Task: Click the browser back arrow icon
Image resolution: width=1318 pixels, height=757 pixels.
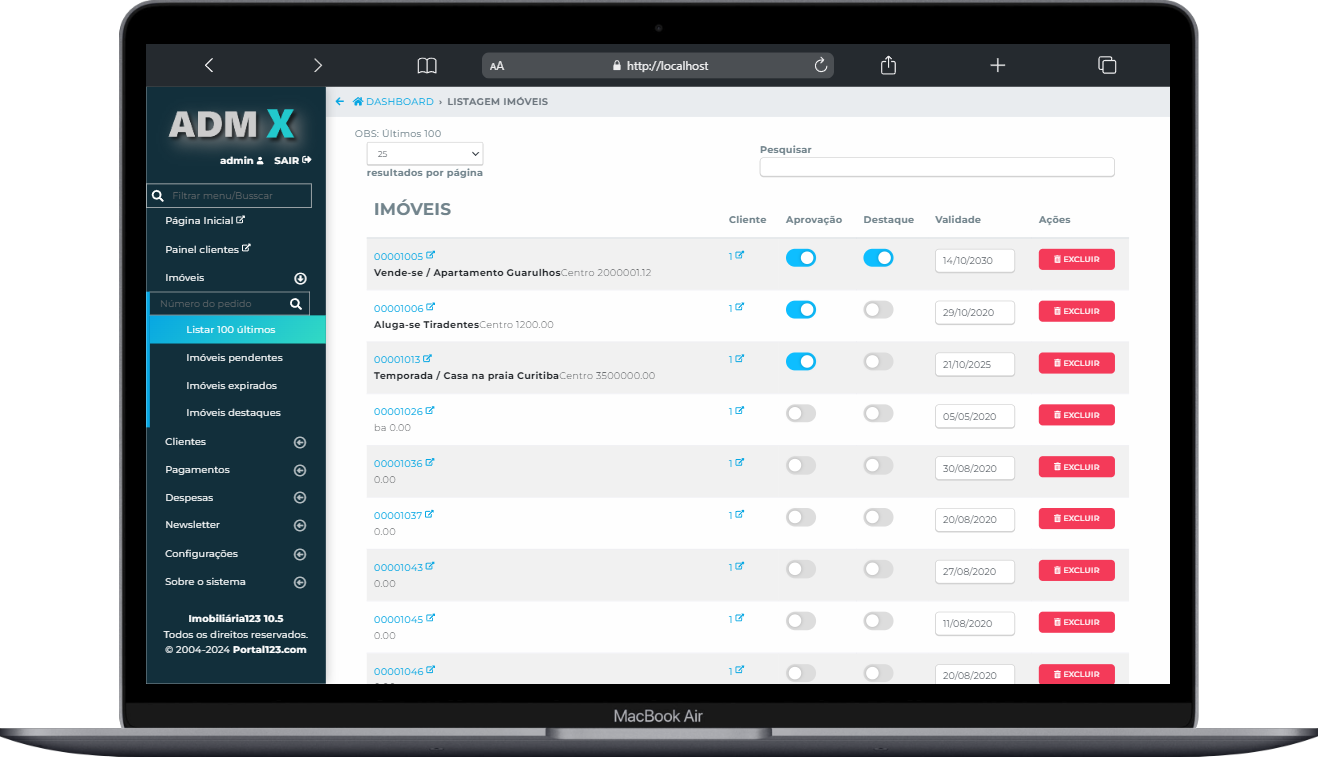Action: pyautogui.click(x=208, y=65)
